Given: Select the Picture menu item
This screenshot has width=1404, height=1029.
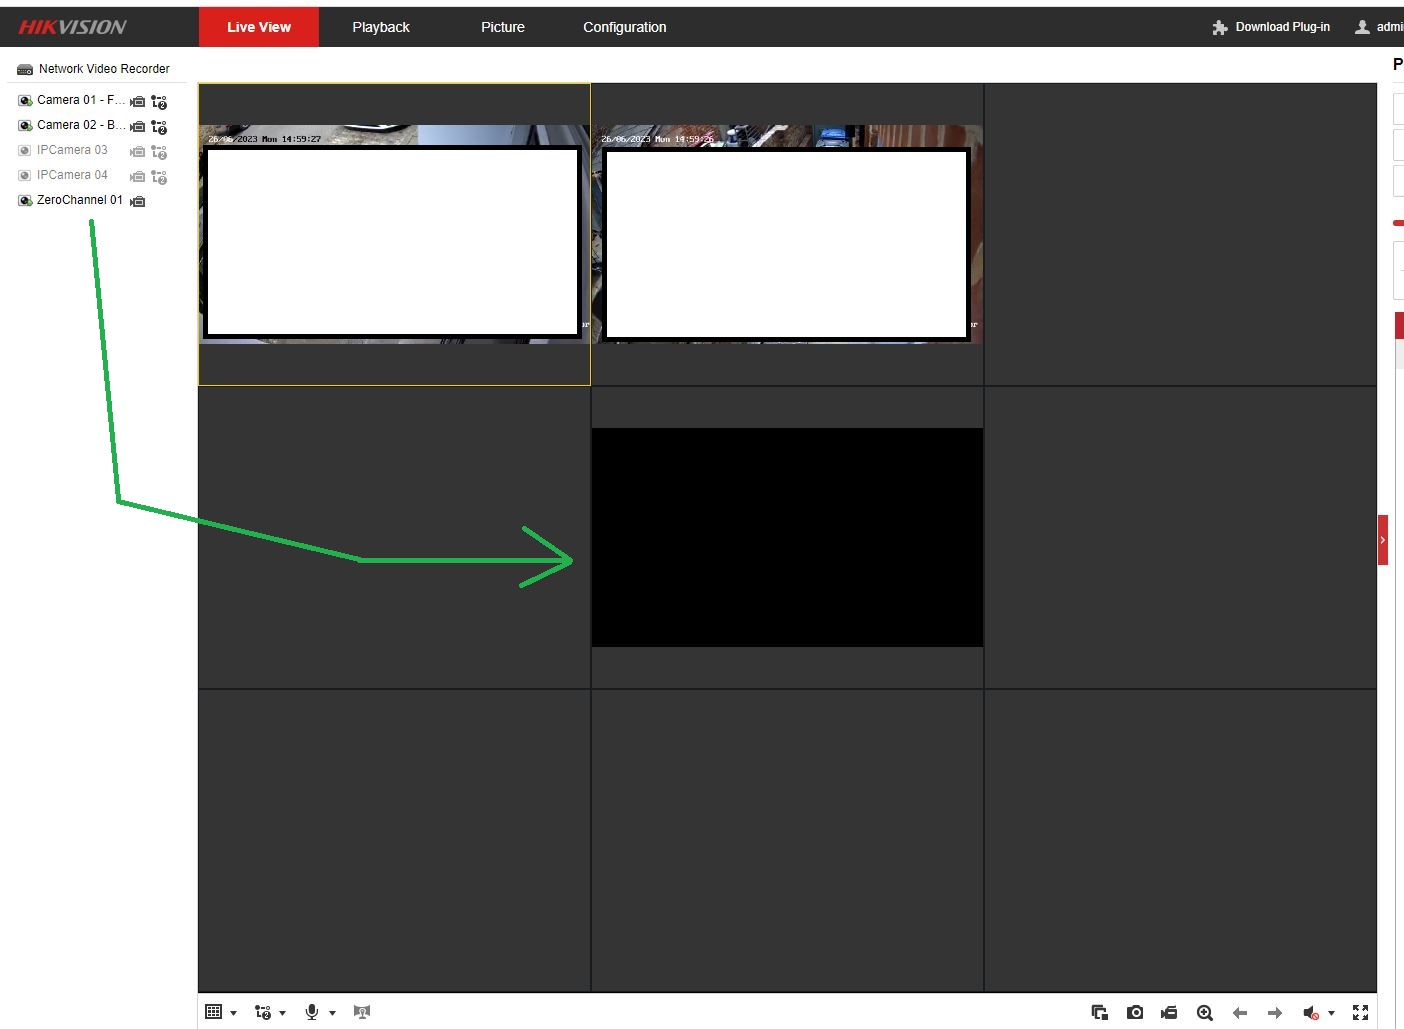Looking at the screenshot, I should pos(502,27).
